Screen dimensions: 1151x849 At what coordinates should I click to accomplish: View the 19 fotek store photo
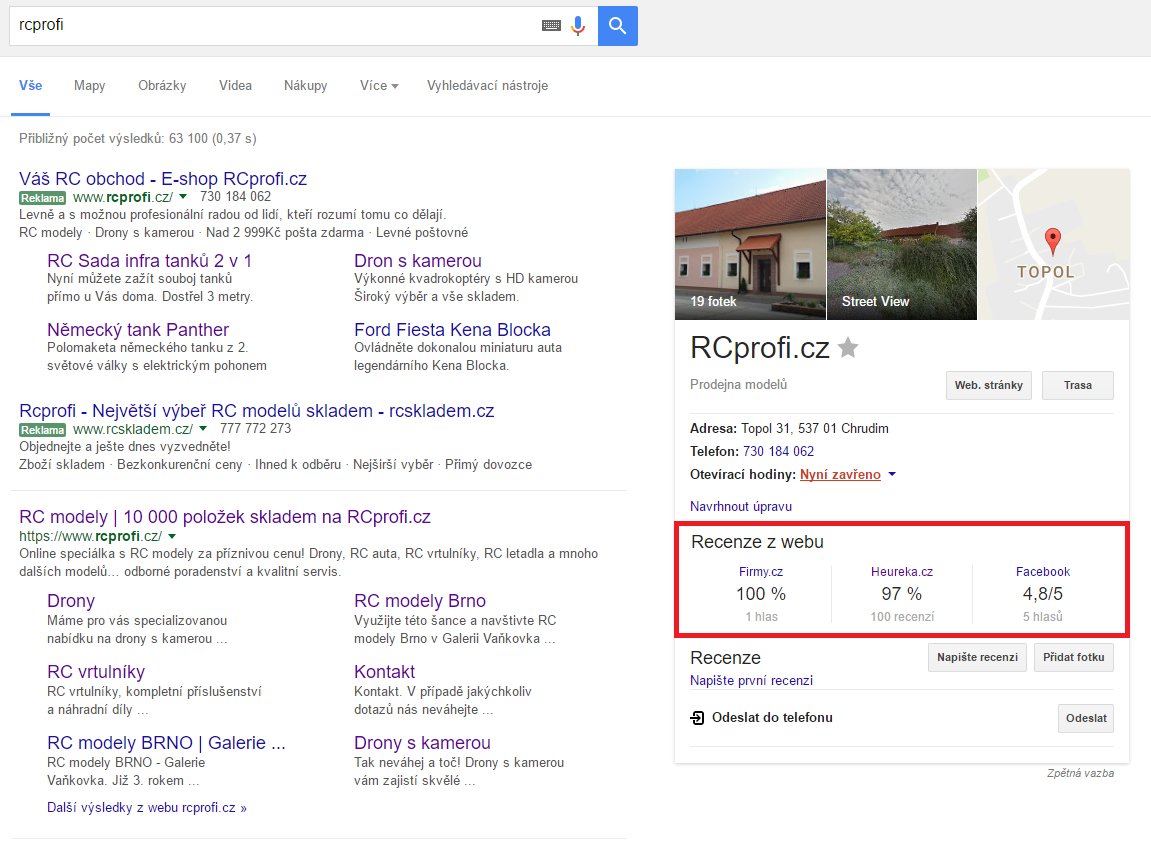tap(750, 244)
